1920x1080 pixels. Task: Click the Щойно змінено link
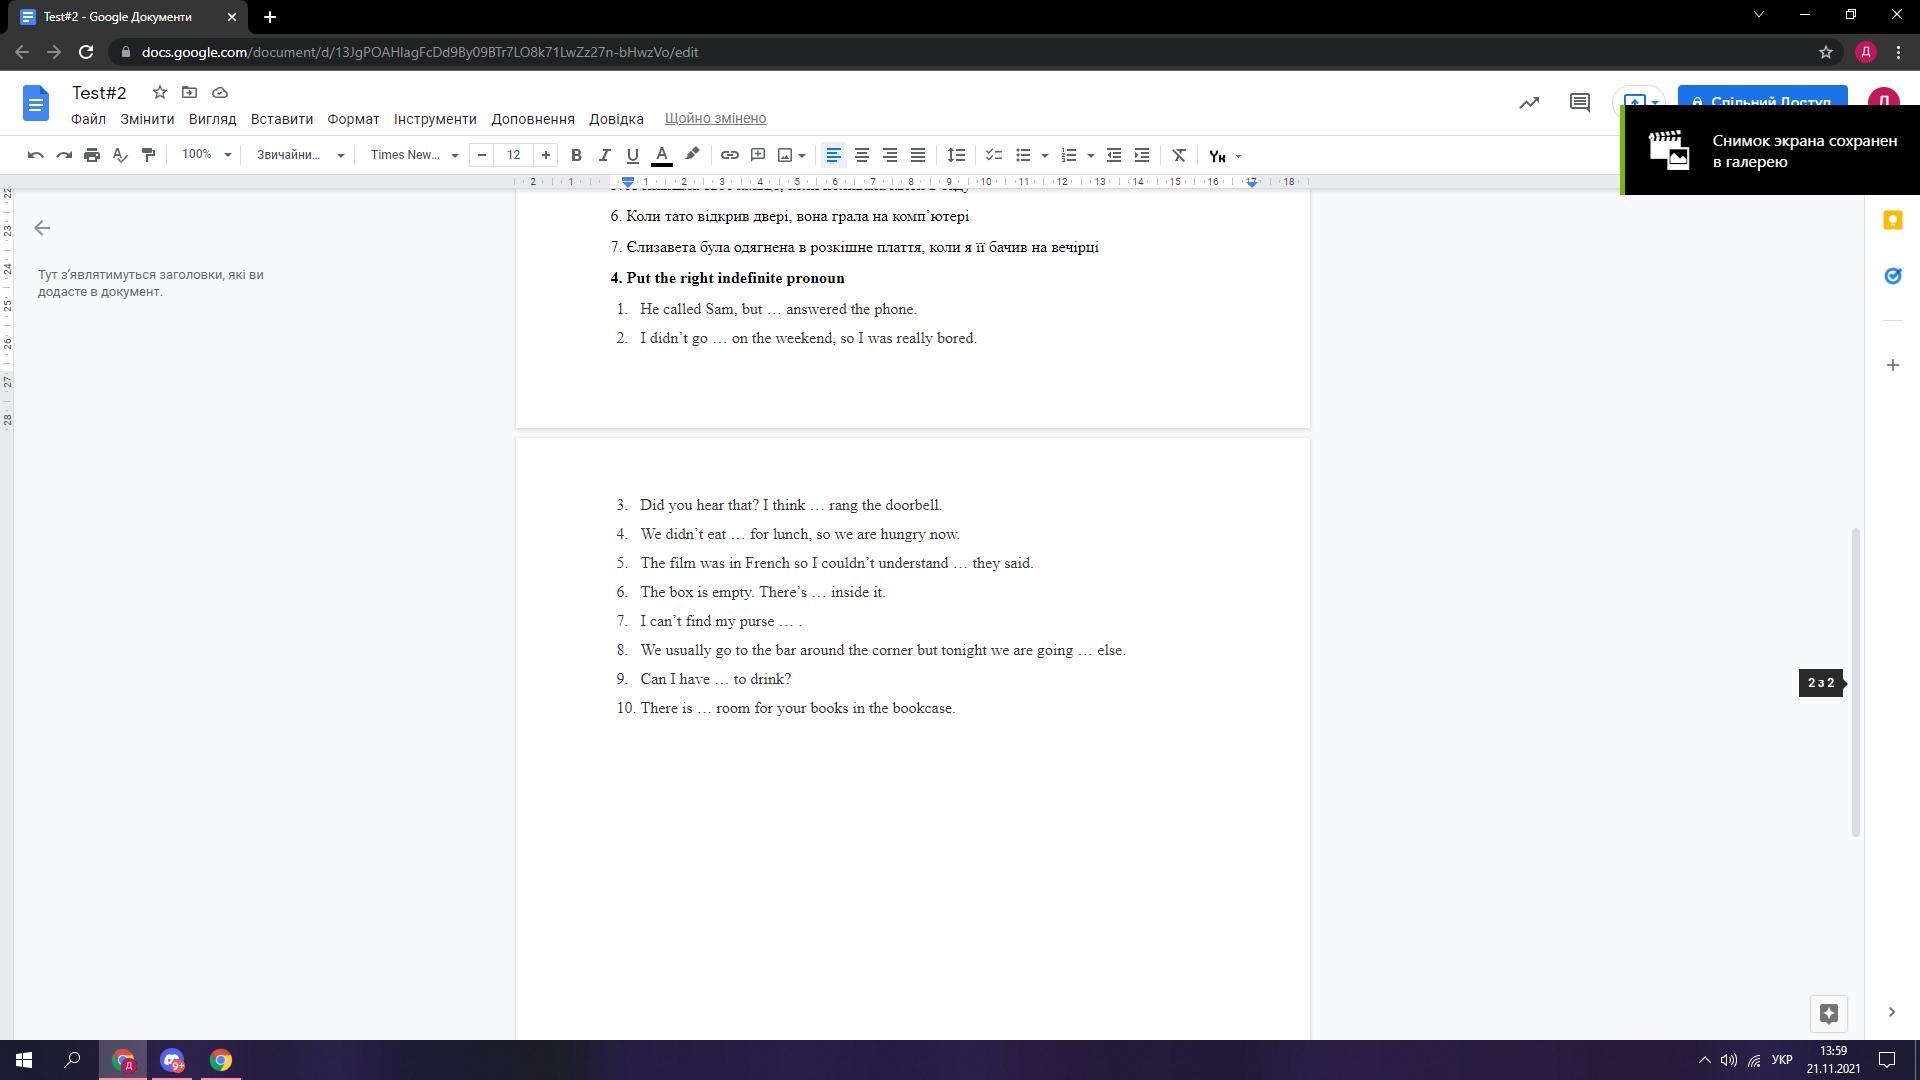click(715, 118)
